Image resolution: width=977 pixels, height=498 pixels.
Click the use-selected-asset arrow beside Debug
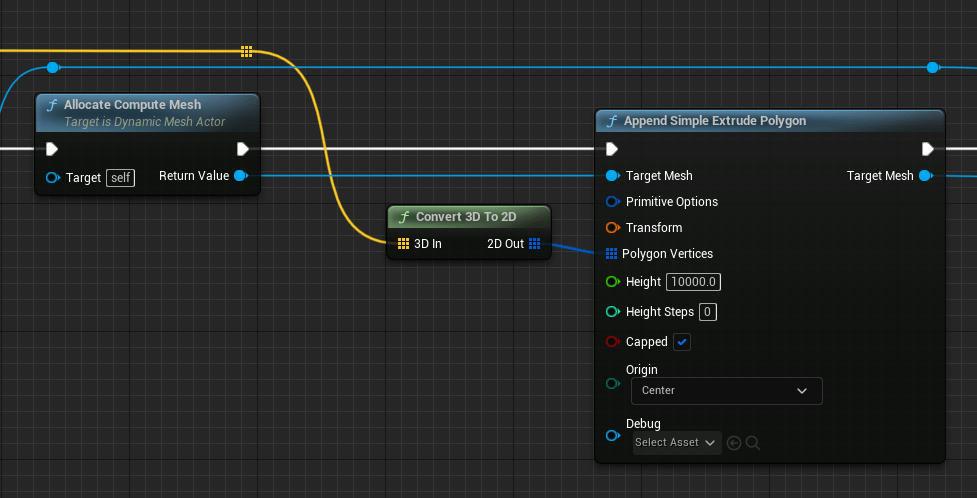click(734, 443)
